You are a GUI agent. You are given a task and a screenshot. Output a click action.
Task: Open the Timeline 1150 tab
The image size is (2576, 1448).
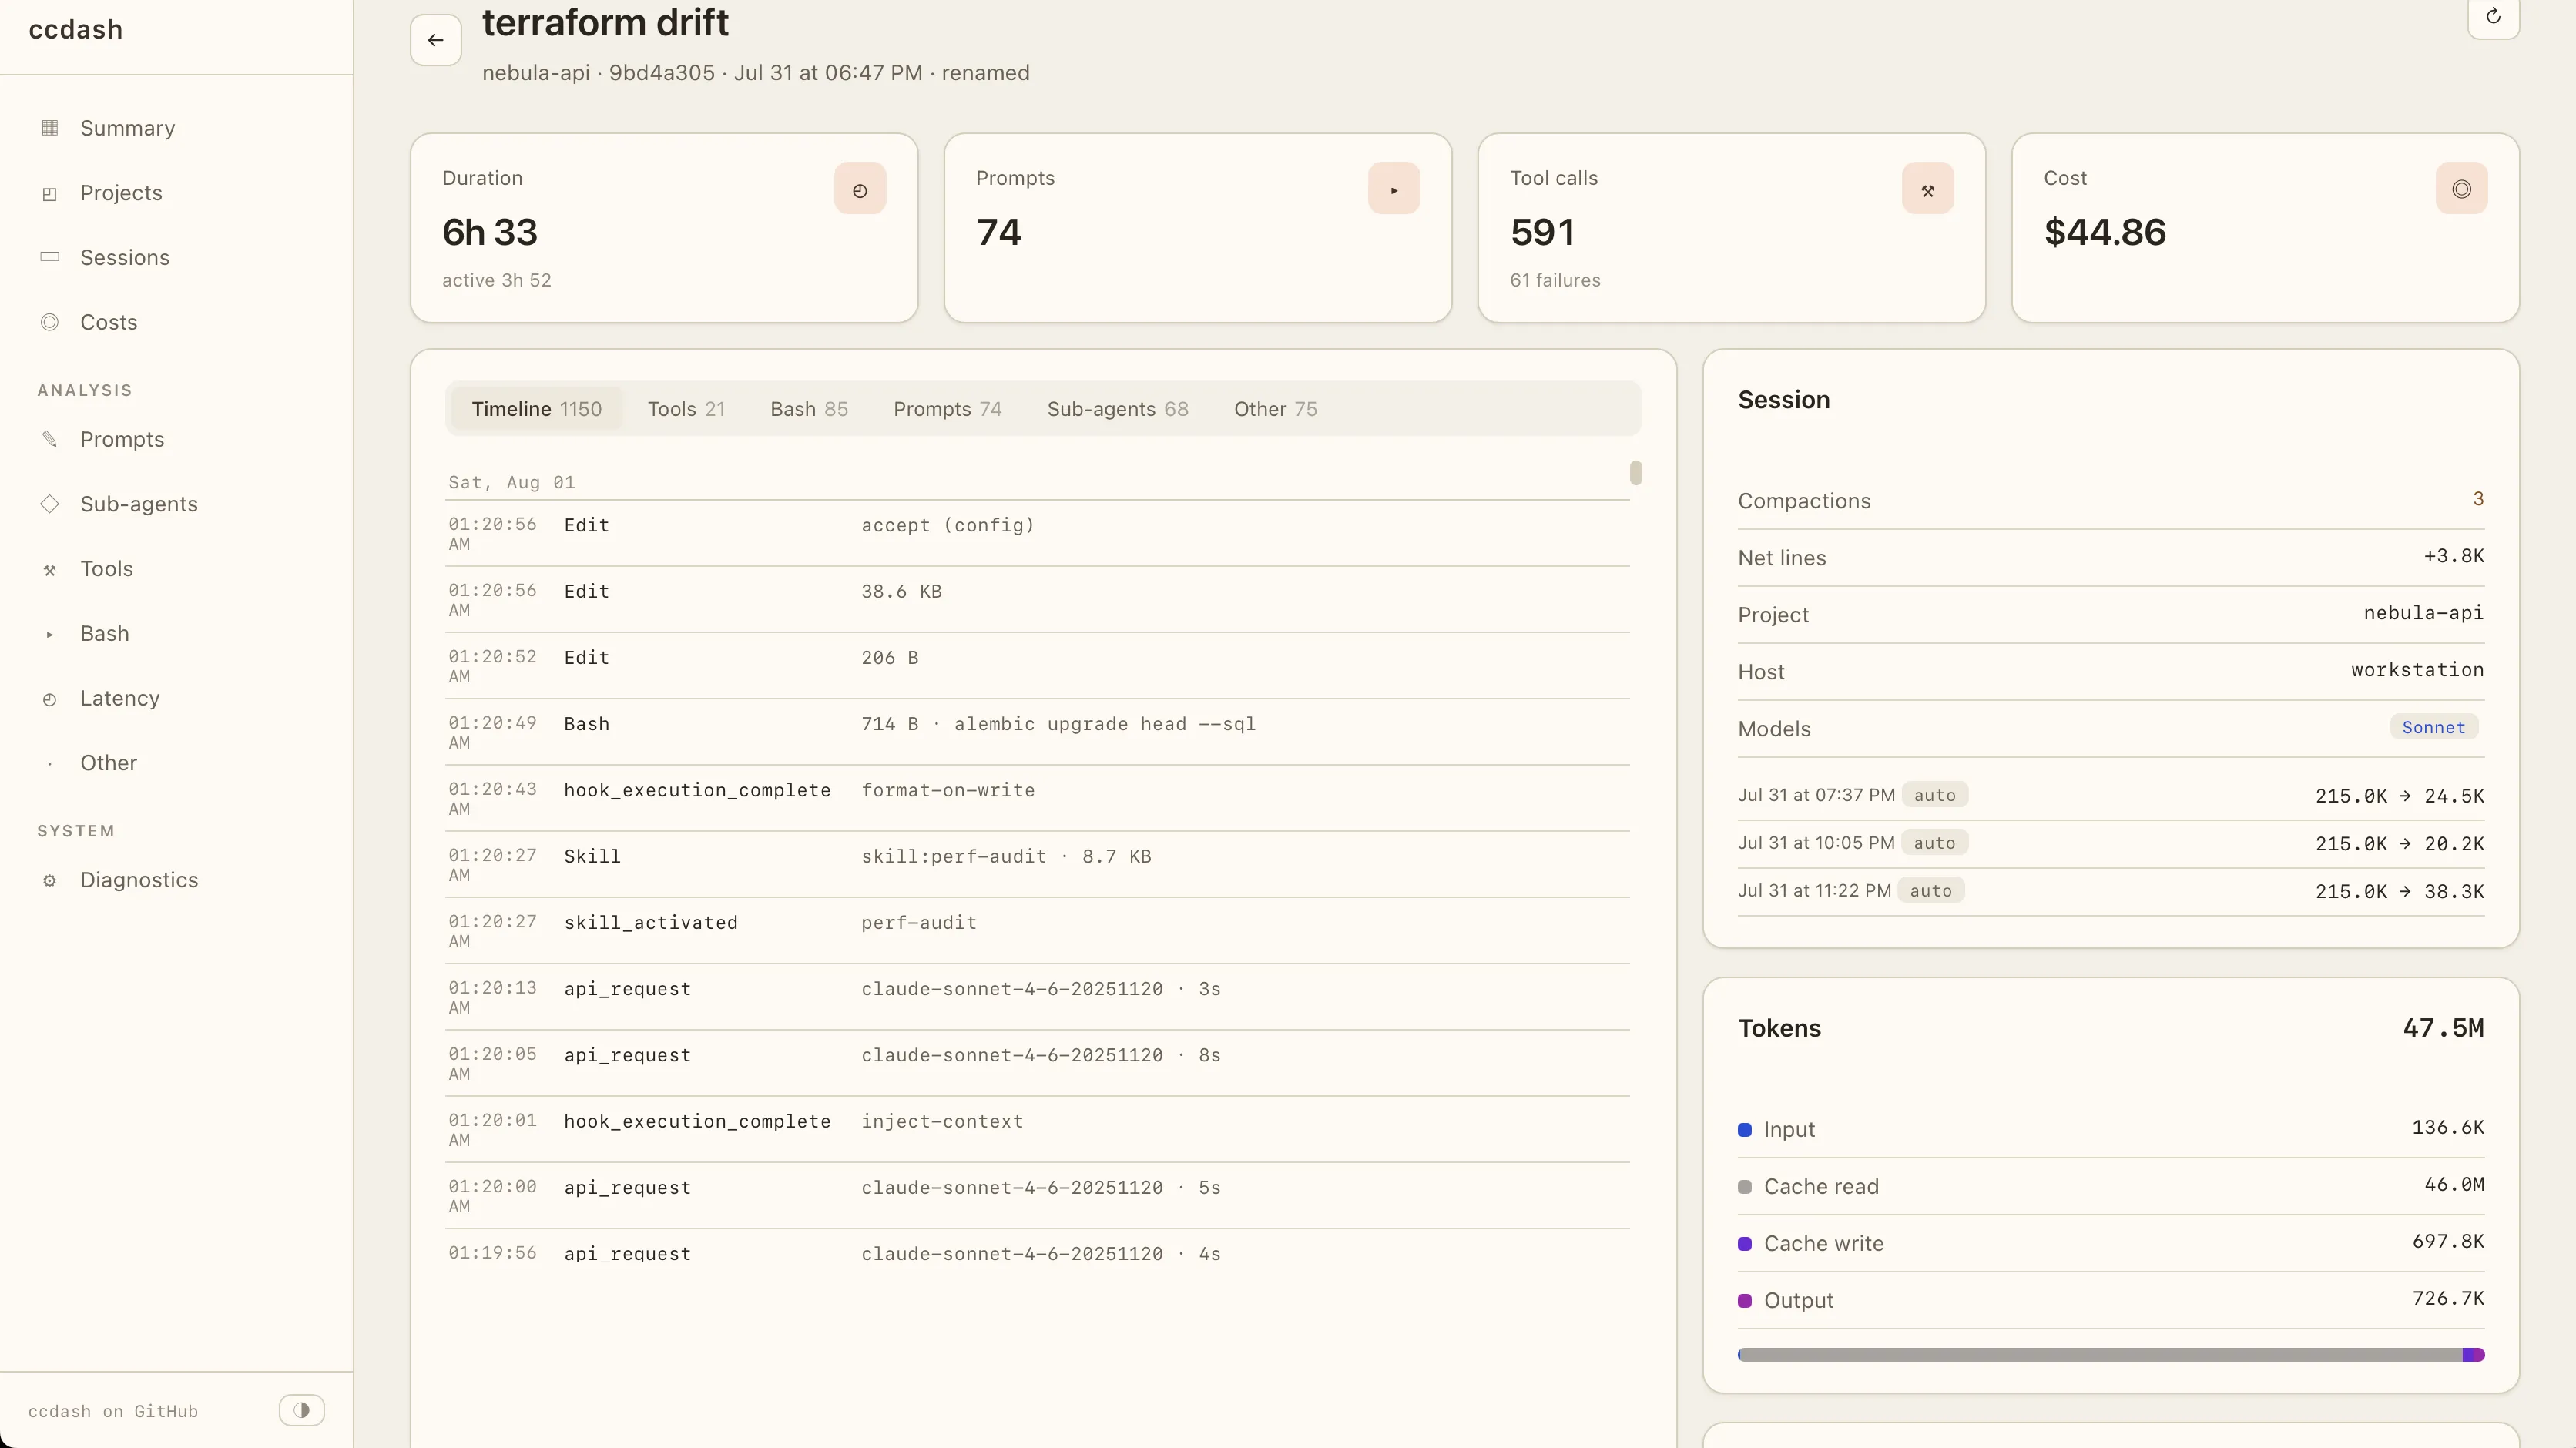point(536,409)
